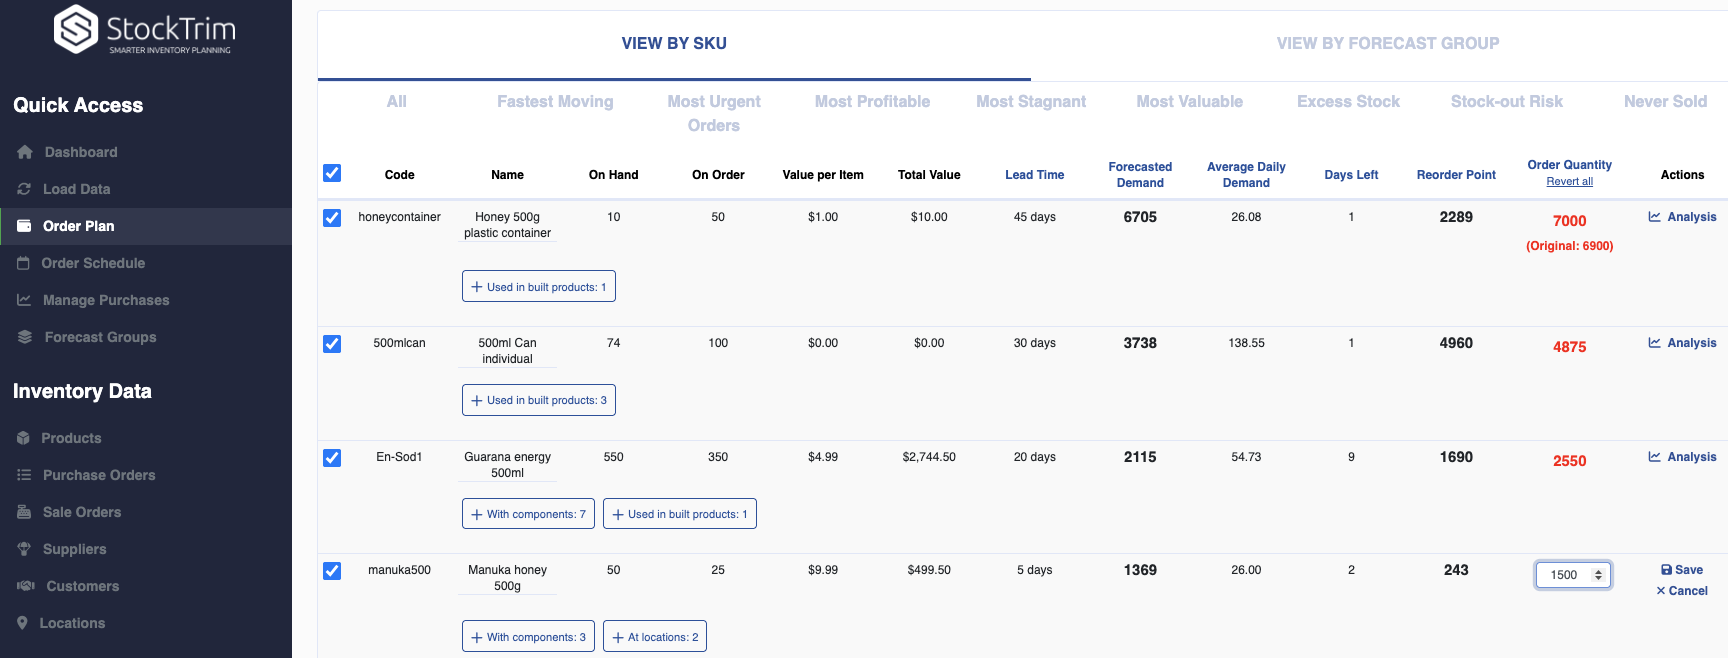Click the honeycontainer Analysis chart icon
Image resolution: width=1728 pixels, height=658 pixels.
coord(1655,217)
